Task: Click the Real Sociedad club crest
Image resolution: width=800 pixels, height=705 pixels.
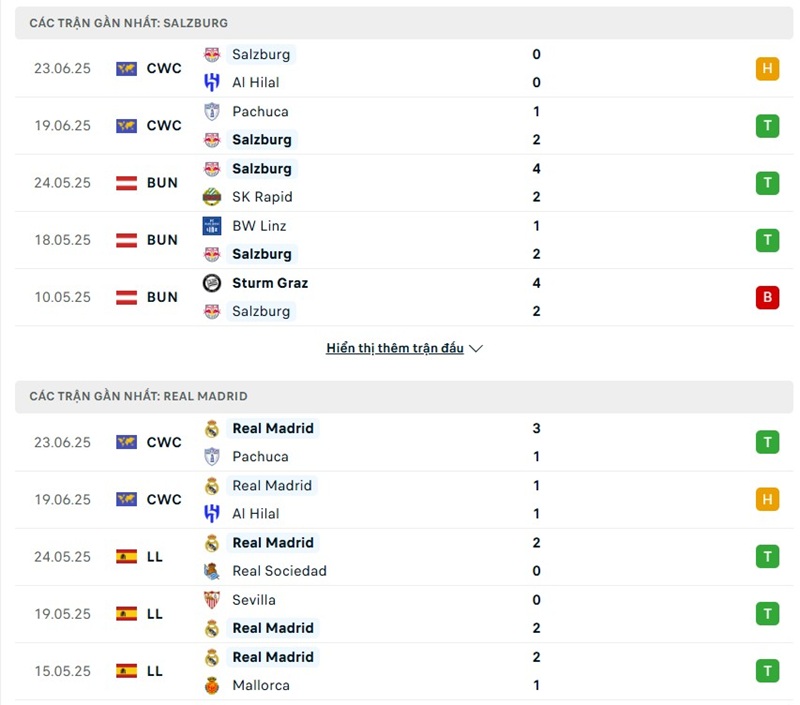Action: point(212,571)
